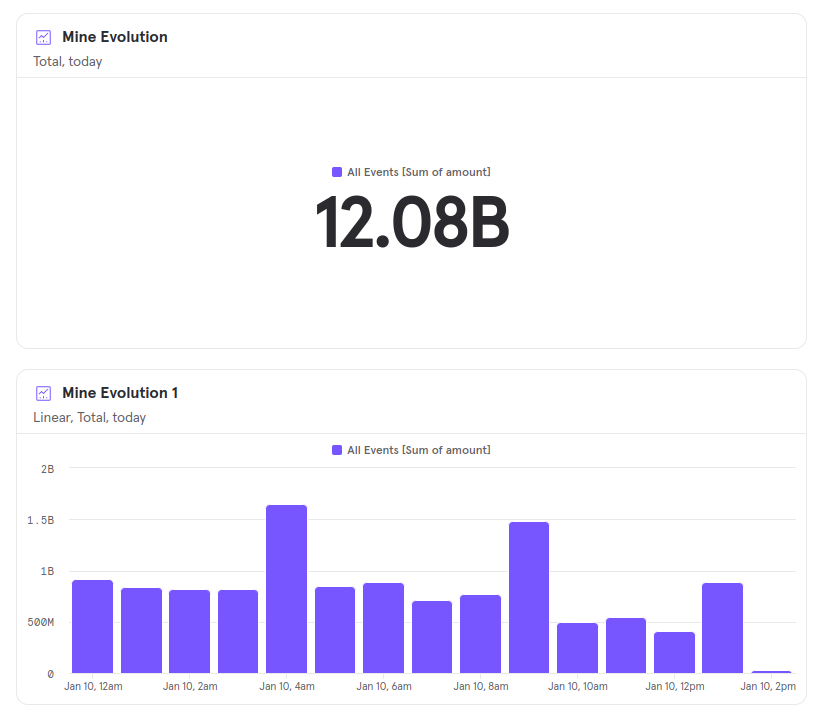
Task: Open the Mine Evolution 1 card title
Action: pyautogui.click(x=120, y=392)
